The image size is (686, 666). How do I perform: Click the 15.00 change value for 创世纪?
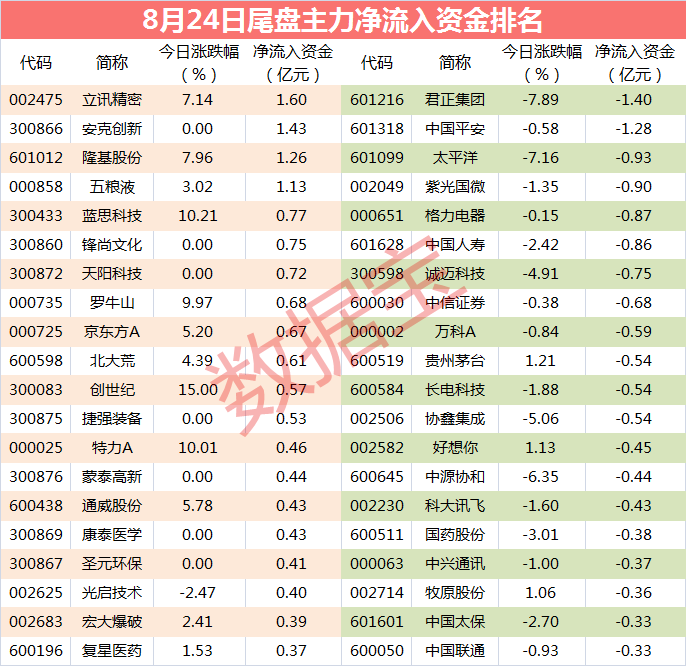[198, 389]
